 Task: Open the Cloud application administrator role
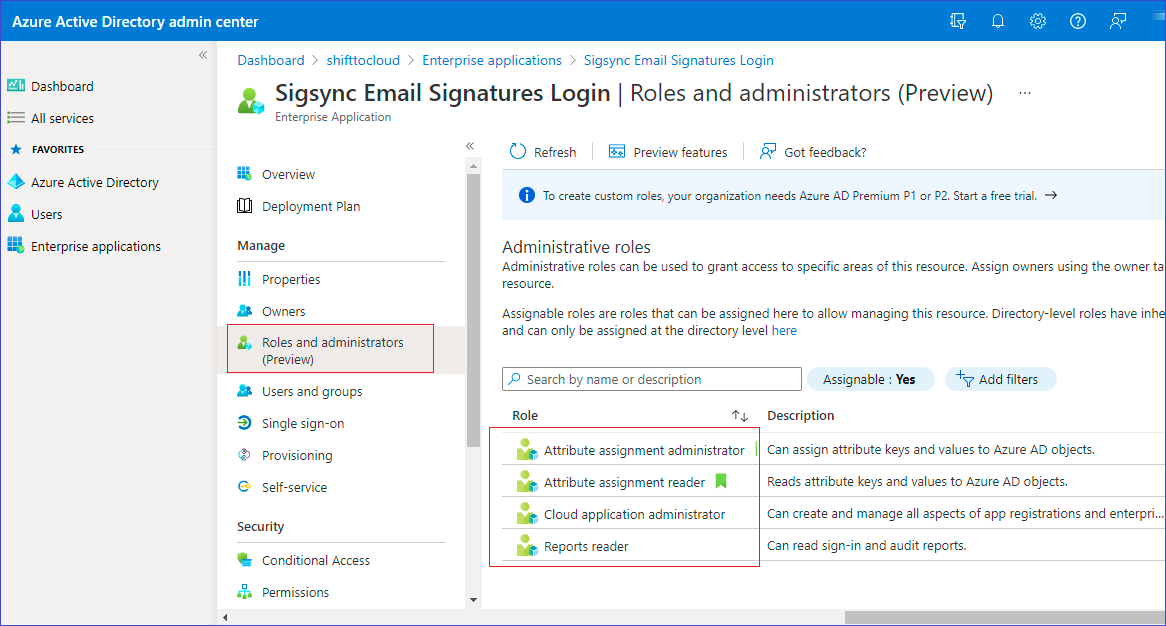click(x=634, y=514)
